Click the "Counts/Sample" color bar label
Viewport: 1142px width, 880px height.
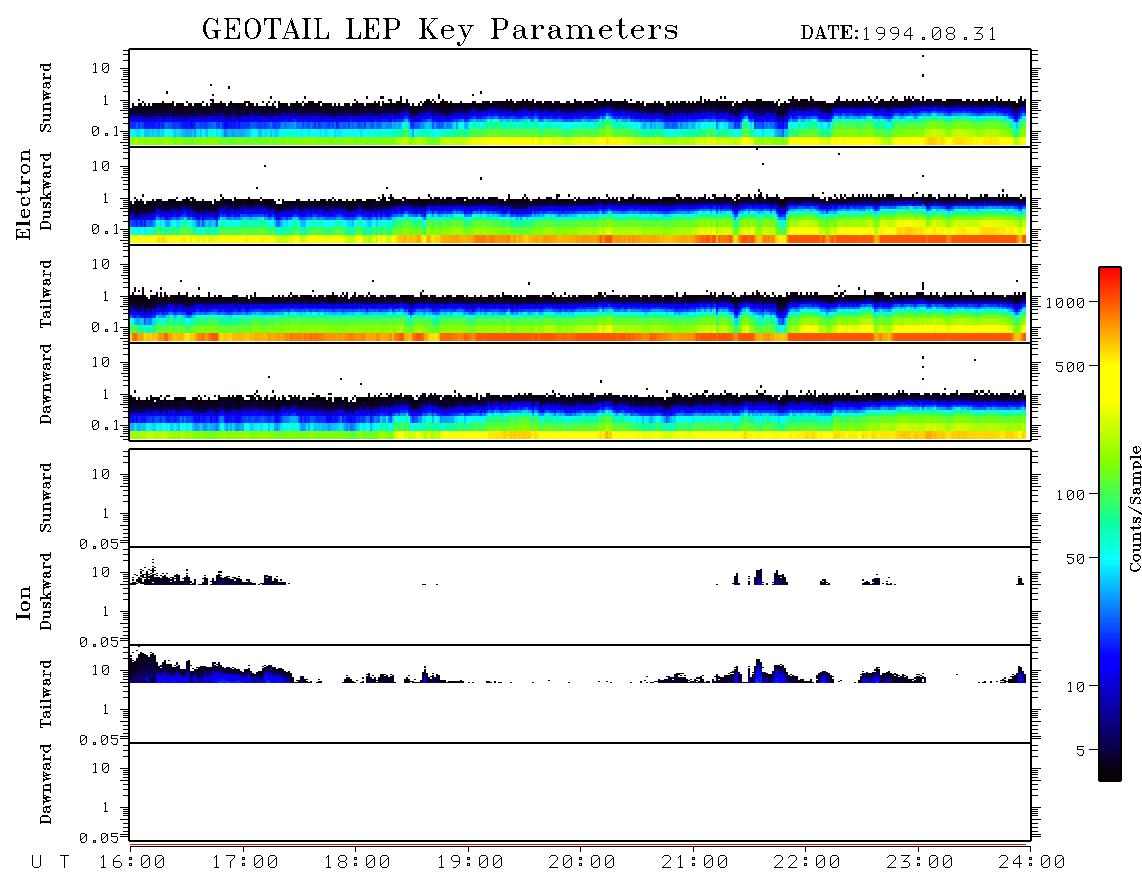click(x=1135, y=508)
